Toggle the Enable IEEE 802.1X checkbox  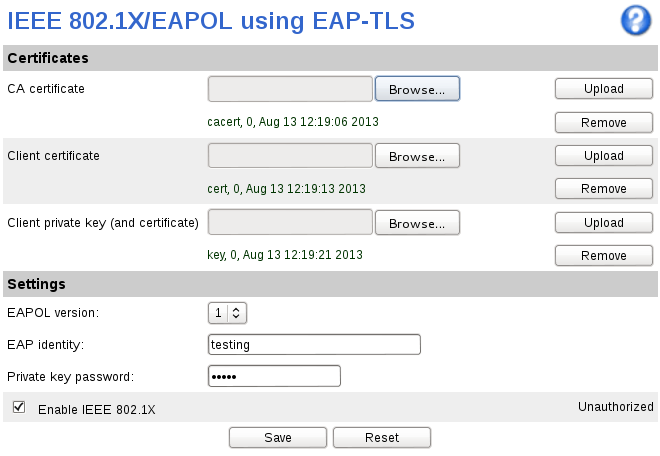pyautogui.click(x=18, y=407)
